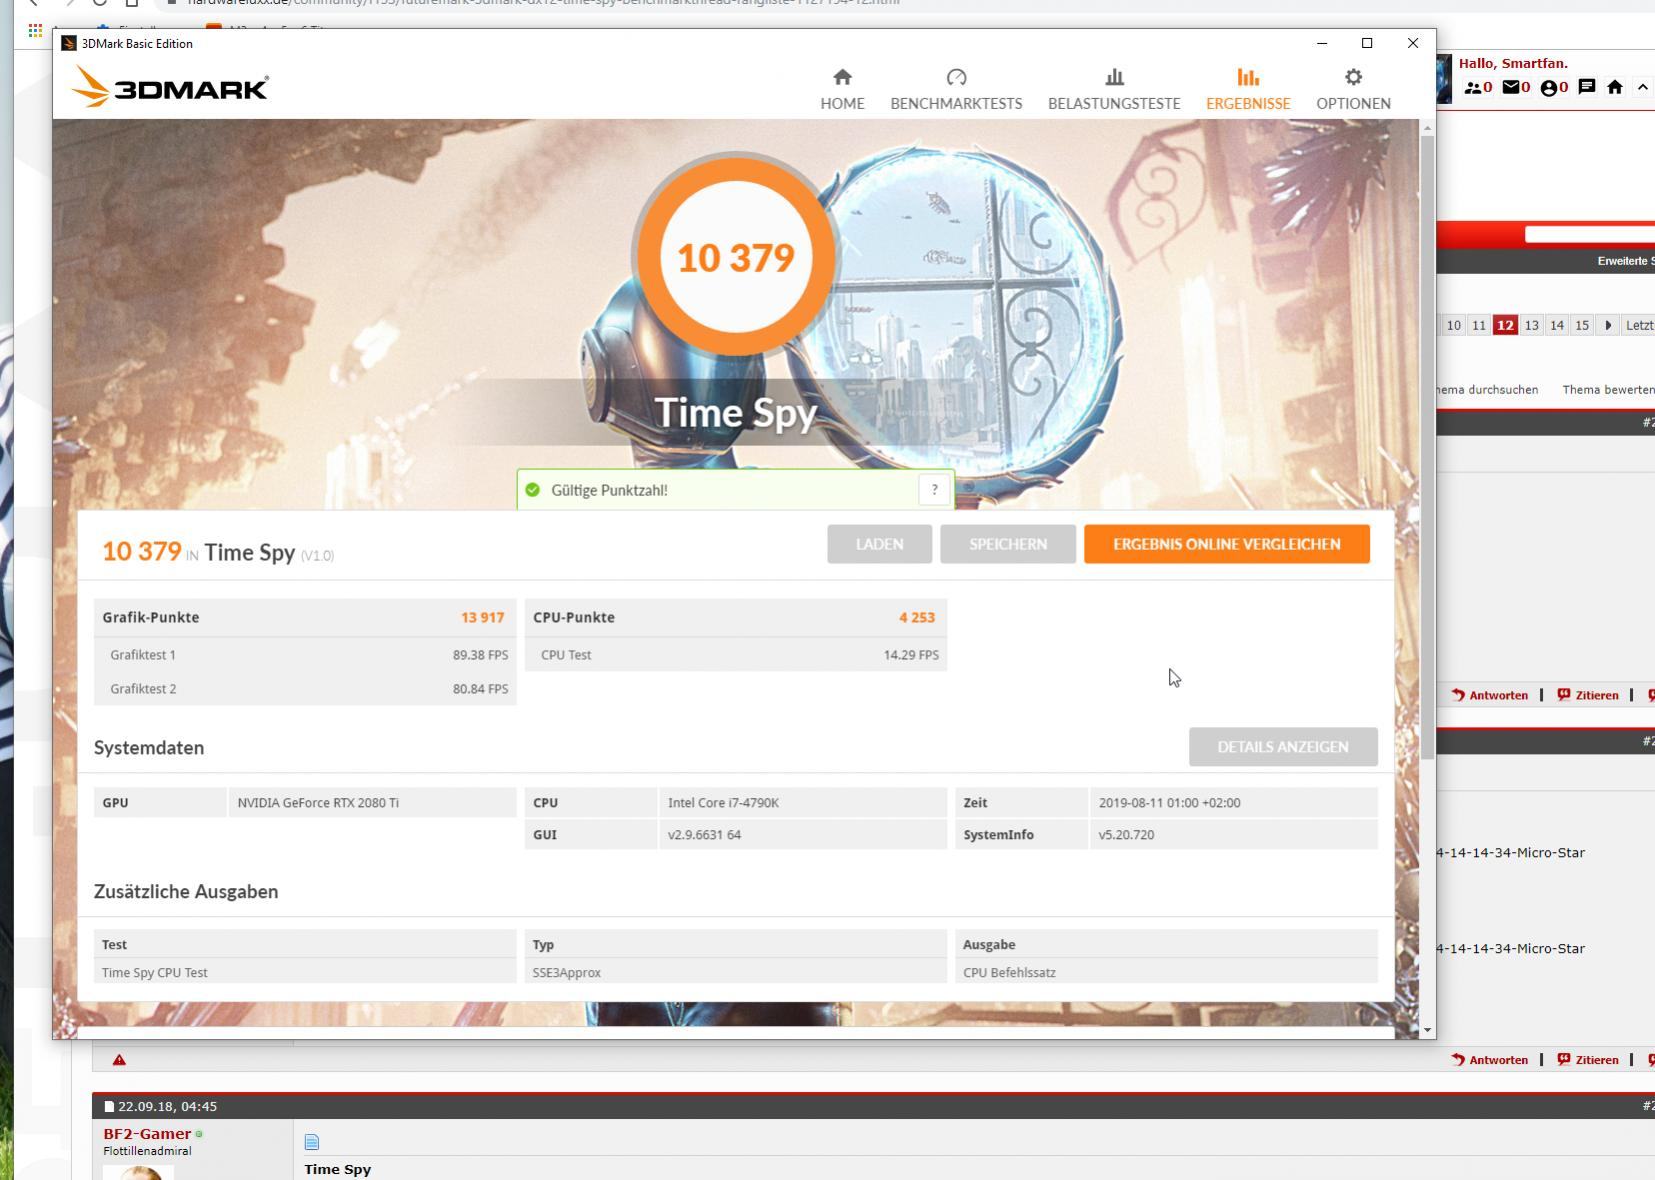Click forum profile notifications icon
1655x1180 pixels.
click(1549, 88)
